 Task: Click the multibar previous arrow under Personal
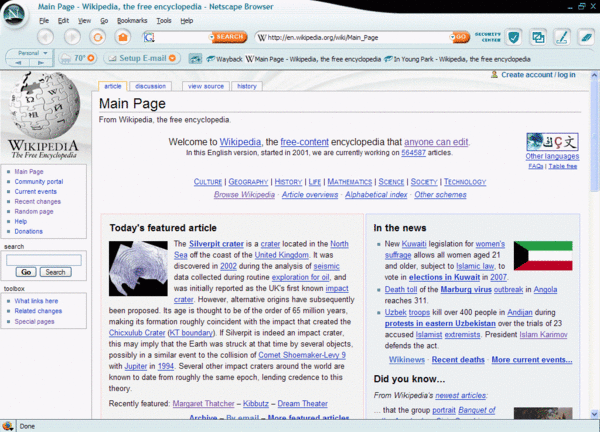[x=18, y=63]
